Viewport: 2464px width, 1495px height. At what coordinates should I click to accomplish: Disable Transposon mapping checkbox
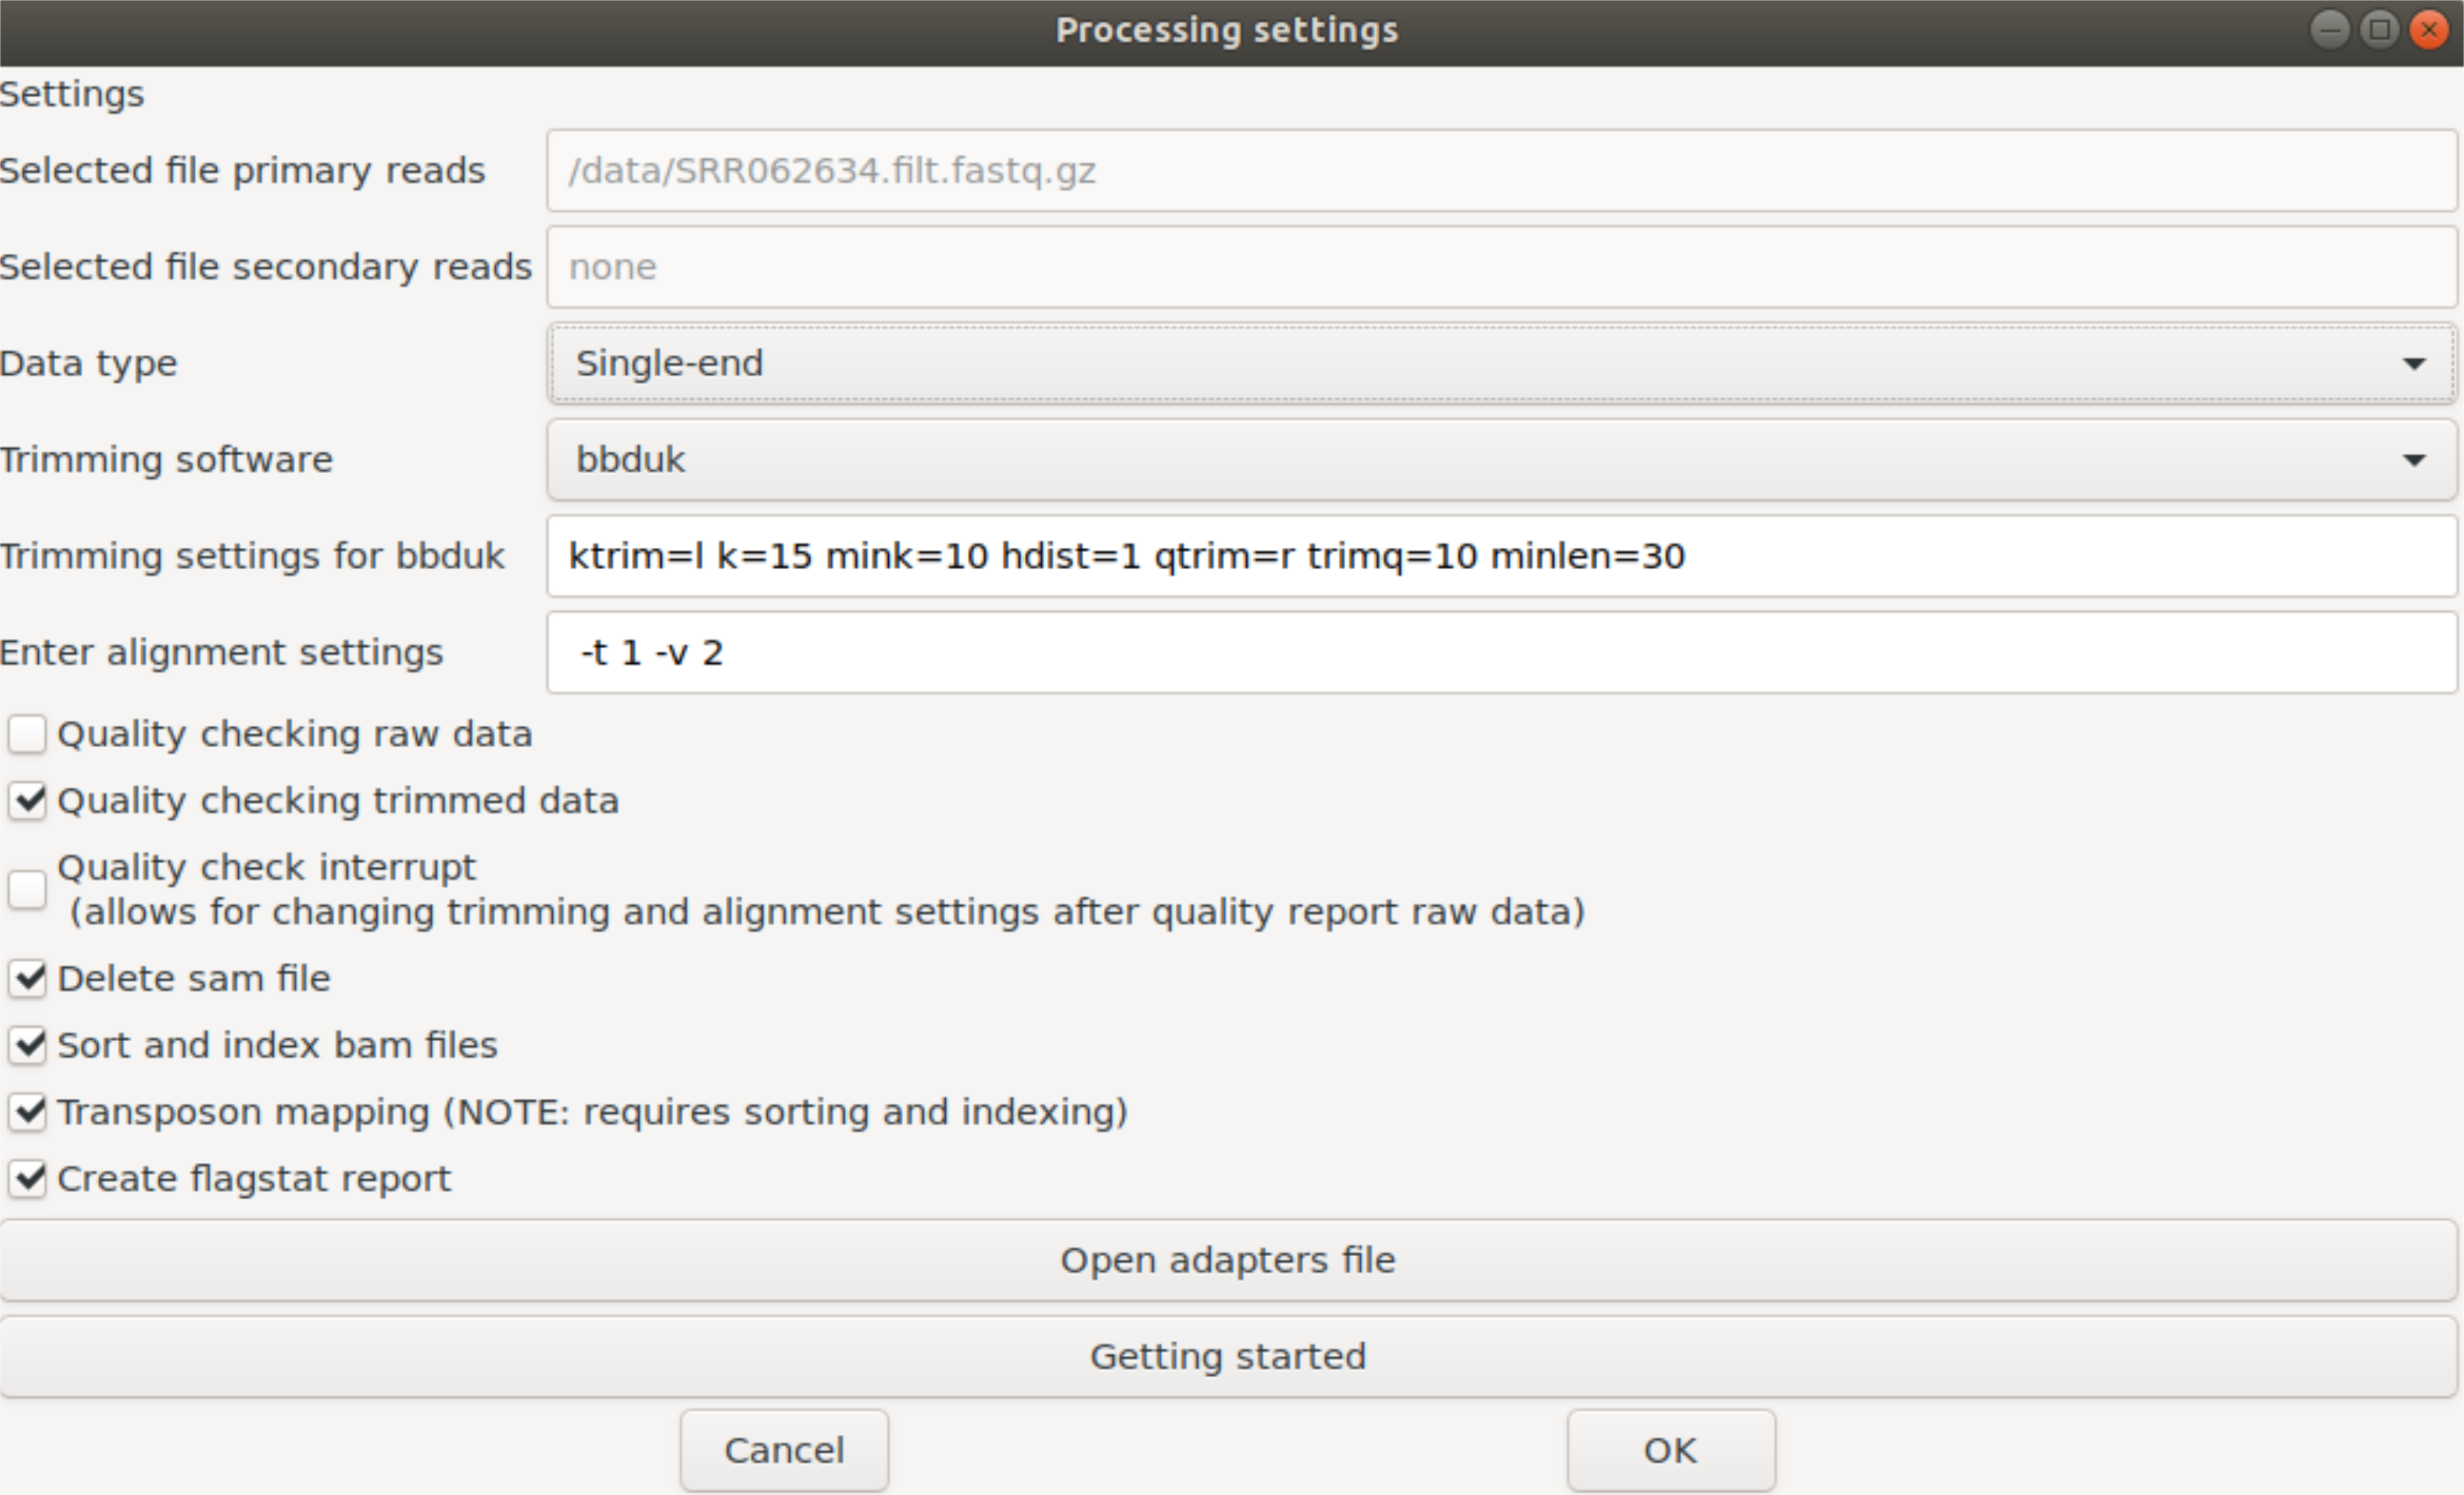pos(27,1112)
